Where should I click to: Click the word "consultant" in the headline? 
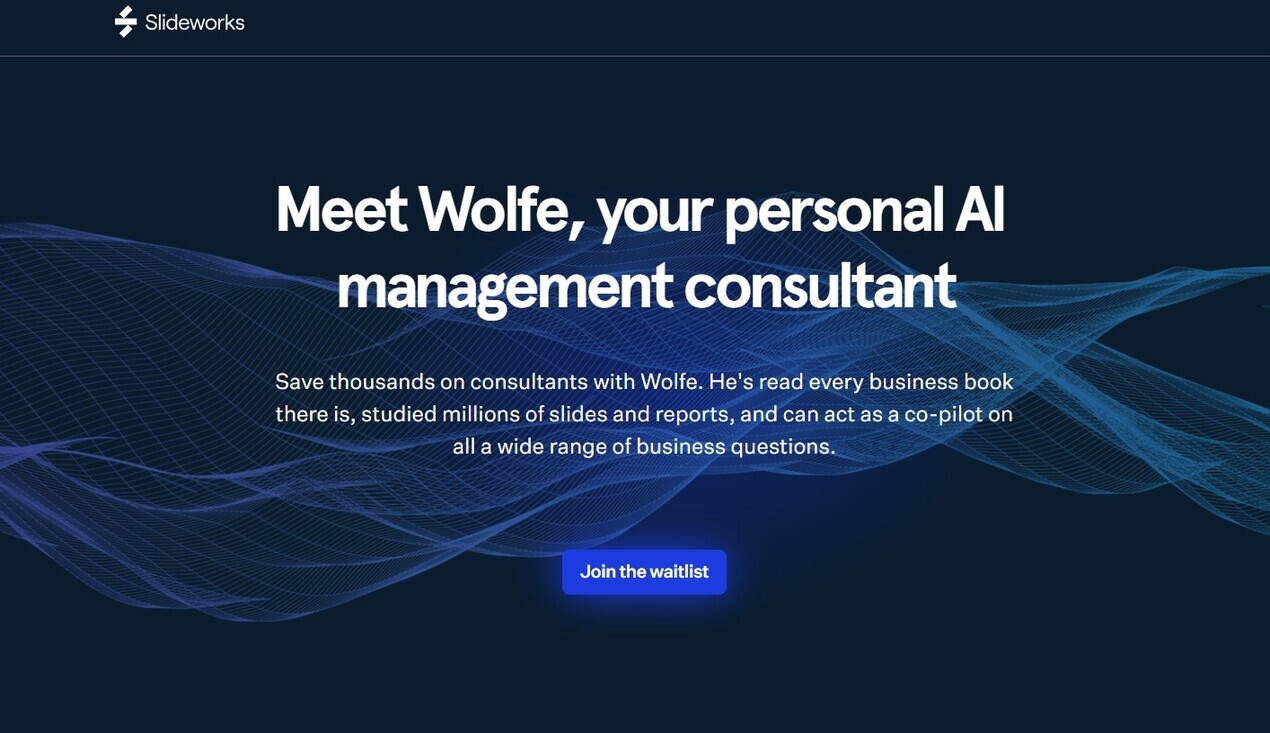point(820,285)
